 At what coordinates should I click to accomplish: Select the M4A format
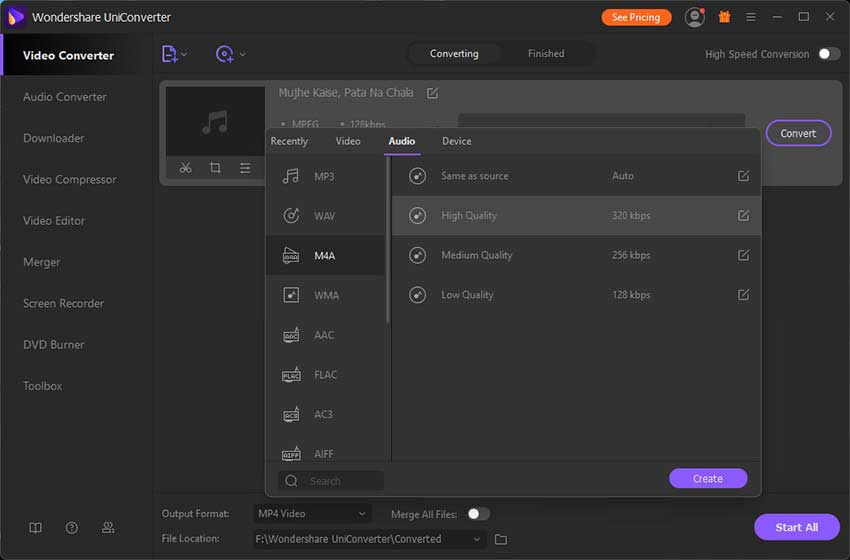coord(325,255)
